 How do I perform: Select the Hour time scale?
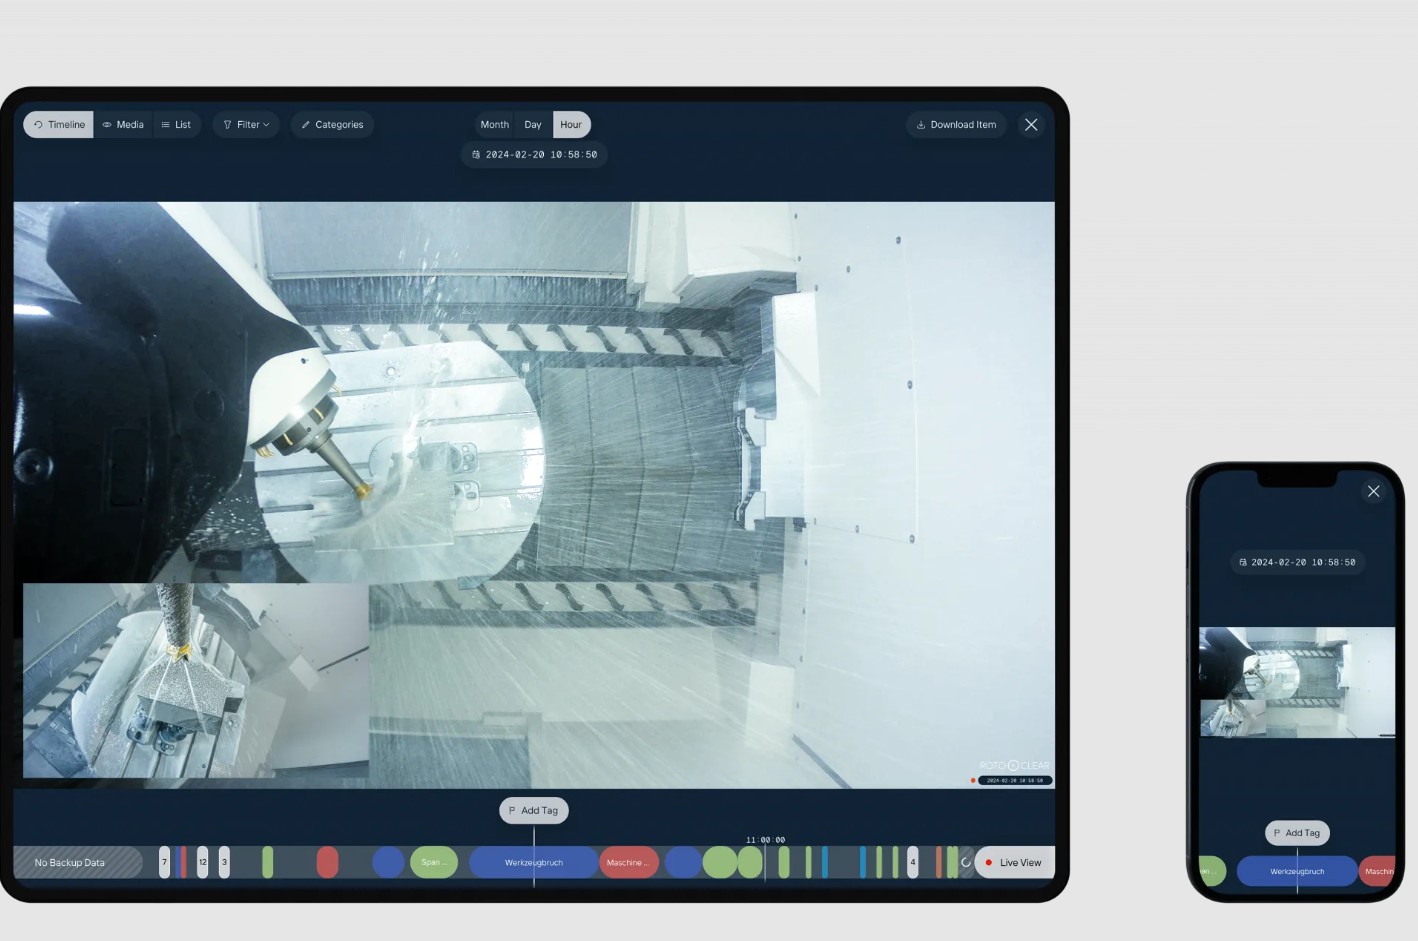571,125
